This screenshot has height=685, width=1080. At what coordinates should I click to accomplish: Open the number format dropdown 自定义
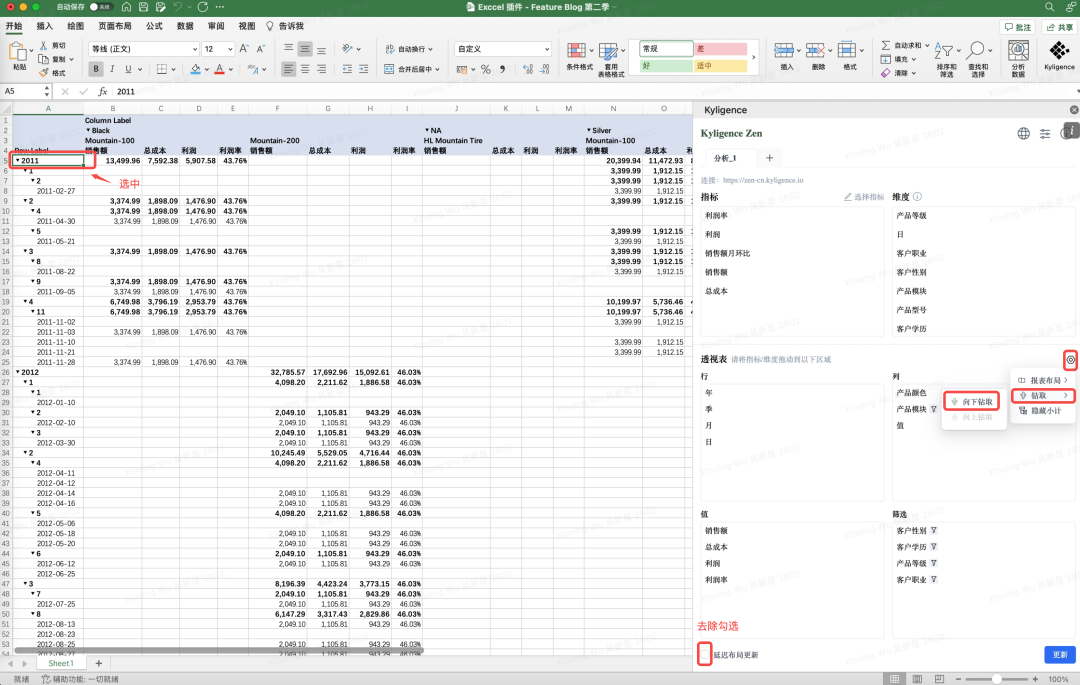503,49
